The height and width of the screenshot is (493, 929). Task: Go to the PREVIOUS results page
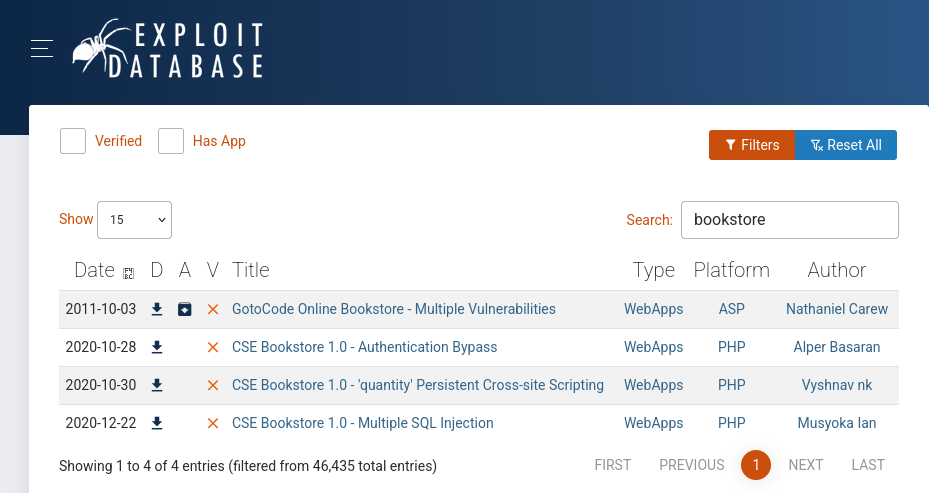pyautogui.click(x=691, y=465)
